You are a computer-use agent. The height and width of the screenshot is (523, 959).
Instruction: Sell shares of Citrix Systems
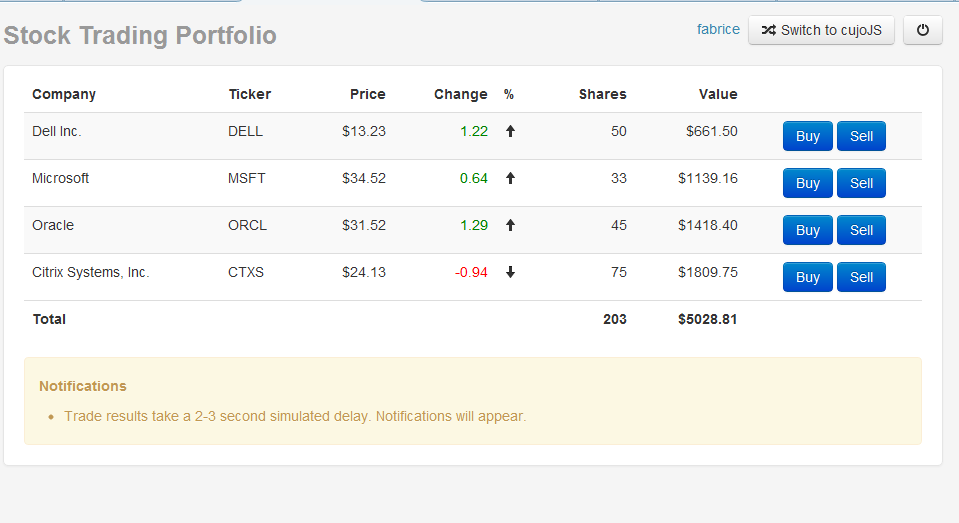click(861, 277)
